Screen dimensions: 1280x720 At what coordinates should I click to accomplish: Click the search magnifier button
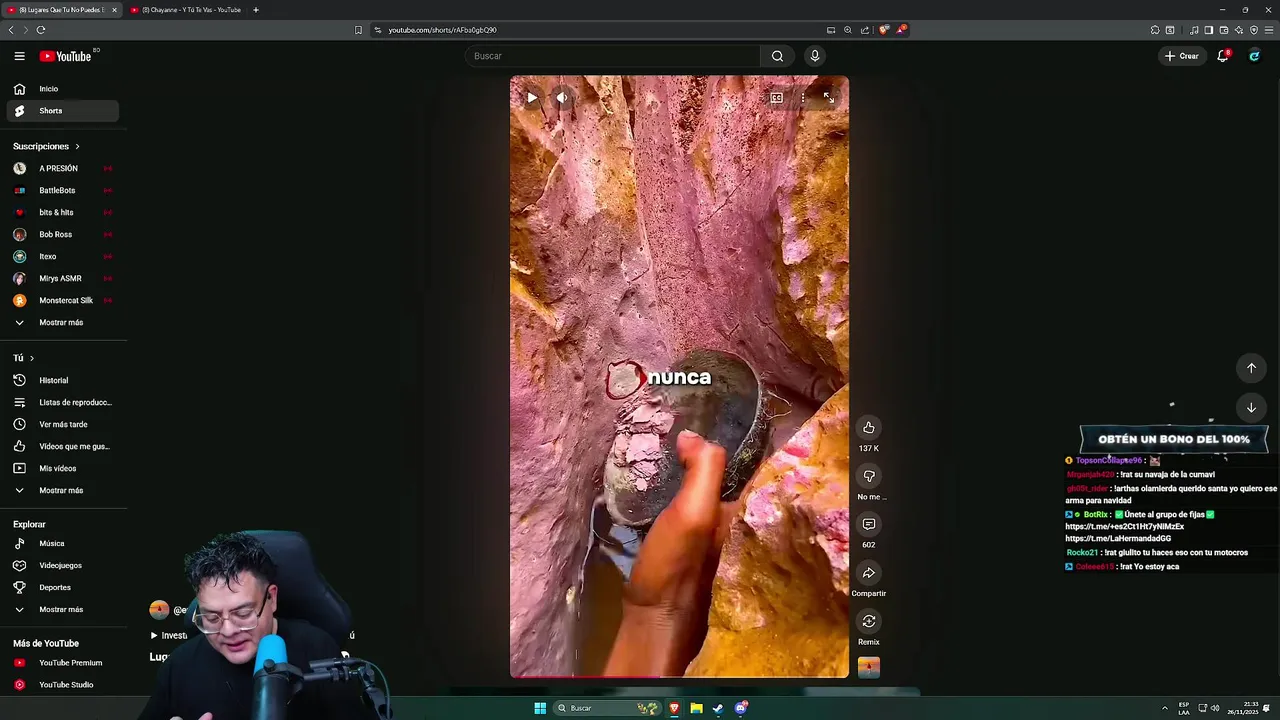pos(777,56)
